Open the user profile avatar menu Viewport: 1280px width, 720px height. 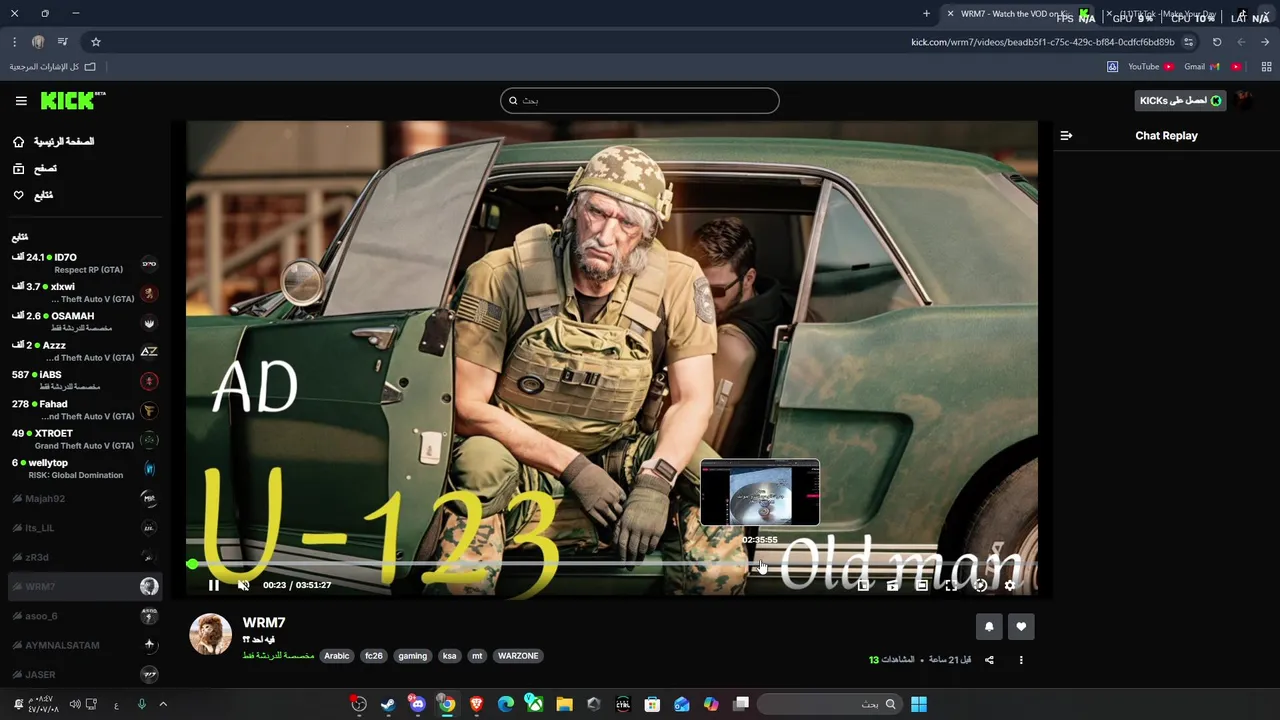(x=1244, y=100)
